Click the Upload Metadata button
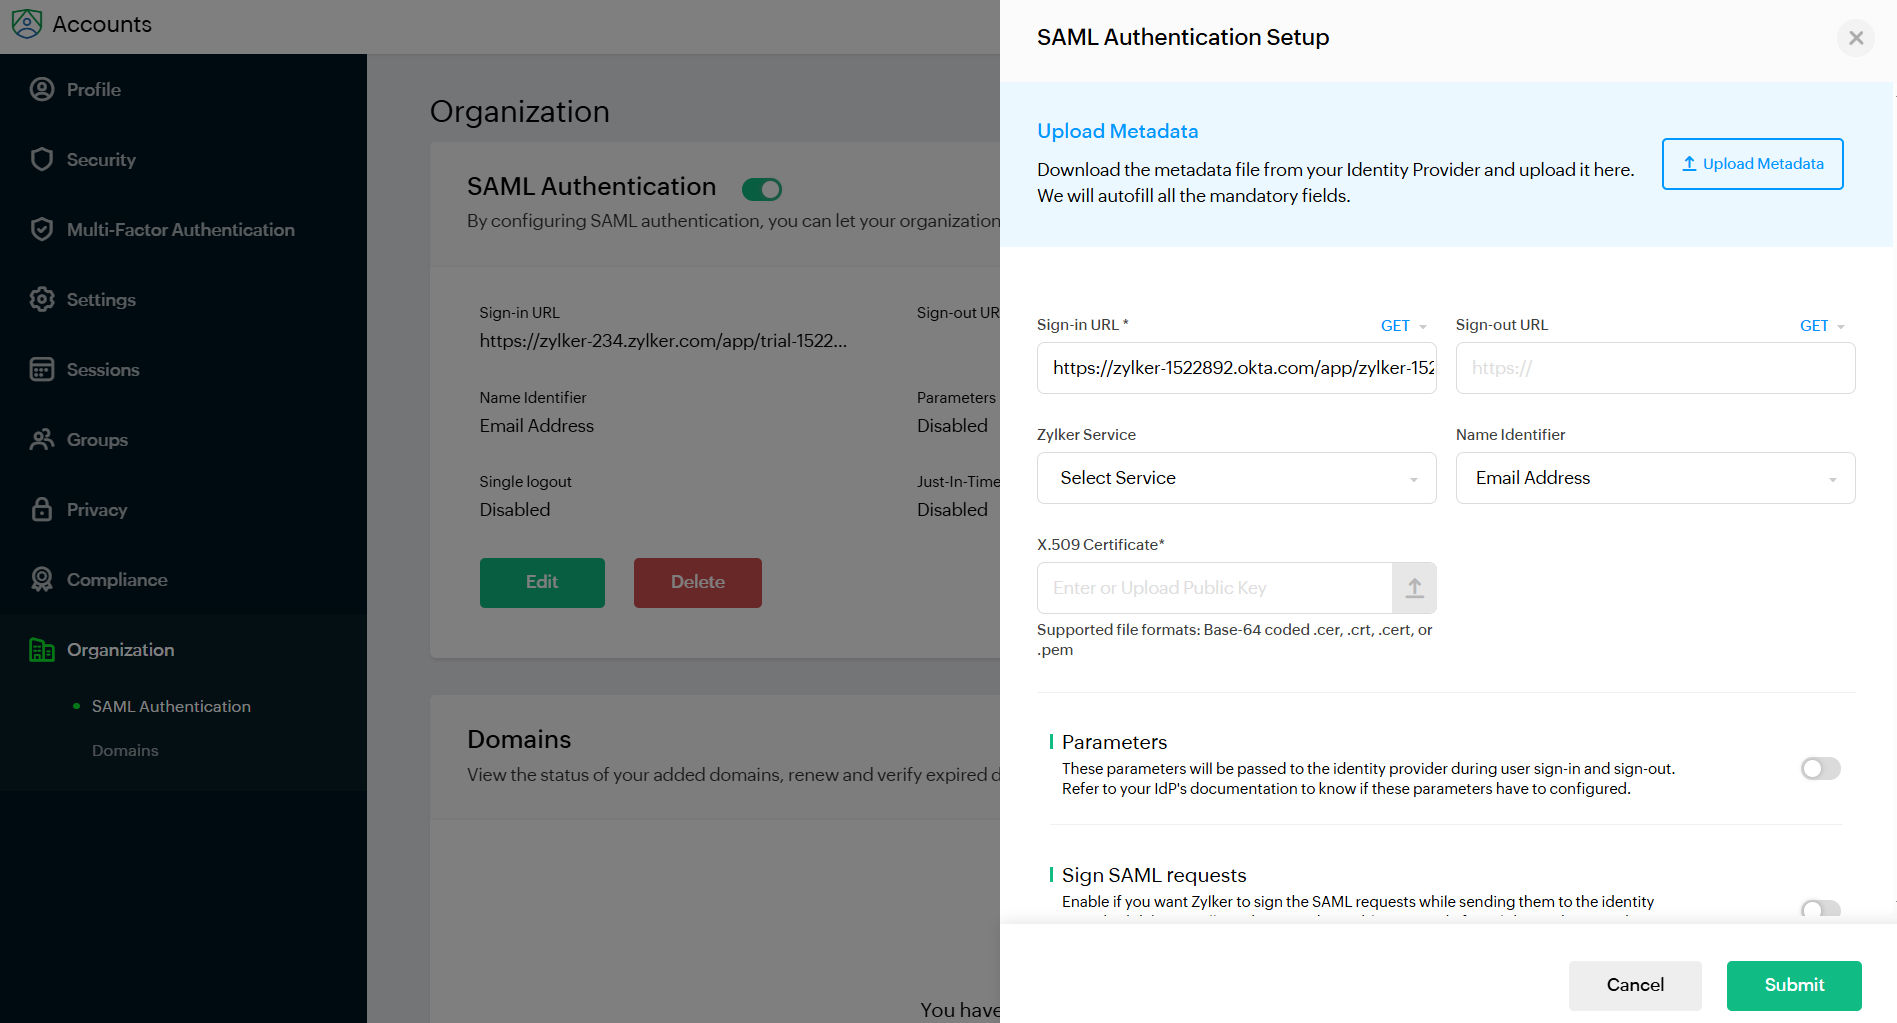The height and width of the screenshot is (1023, 1897). coord(1753,164)
